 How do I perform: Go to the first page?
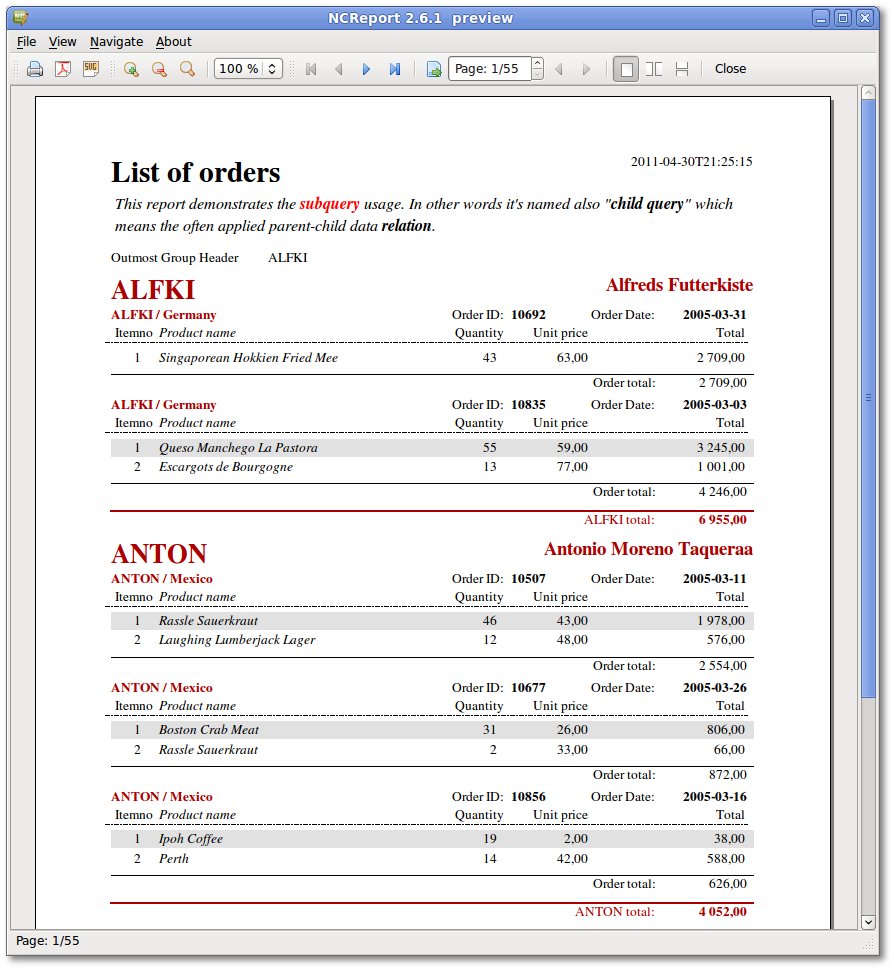pos(311,69)
